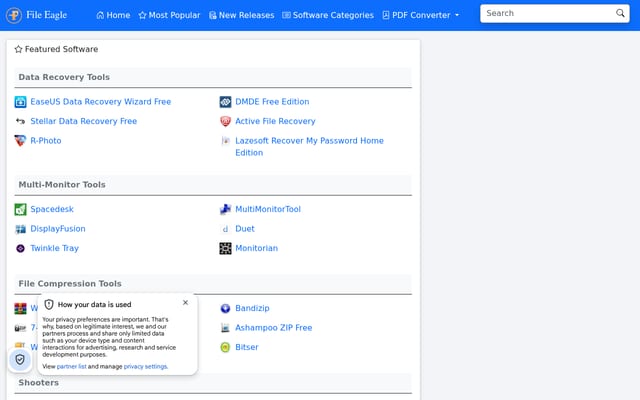Click the Twinkle Tray icon

(x=20, y=248)
